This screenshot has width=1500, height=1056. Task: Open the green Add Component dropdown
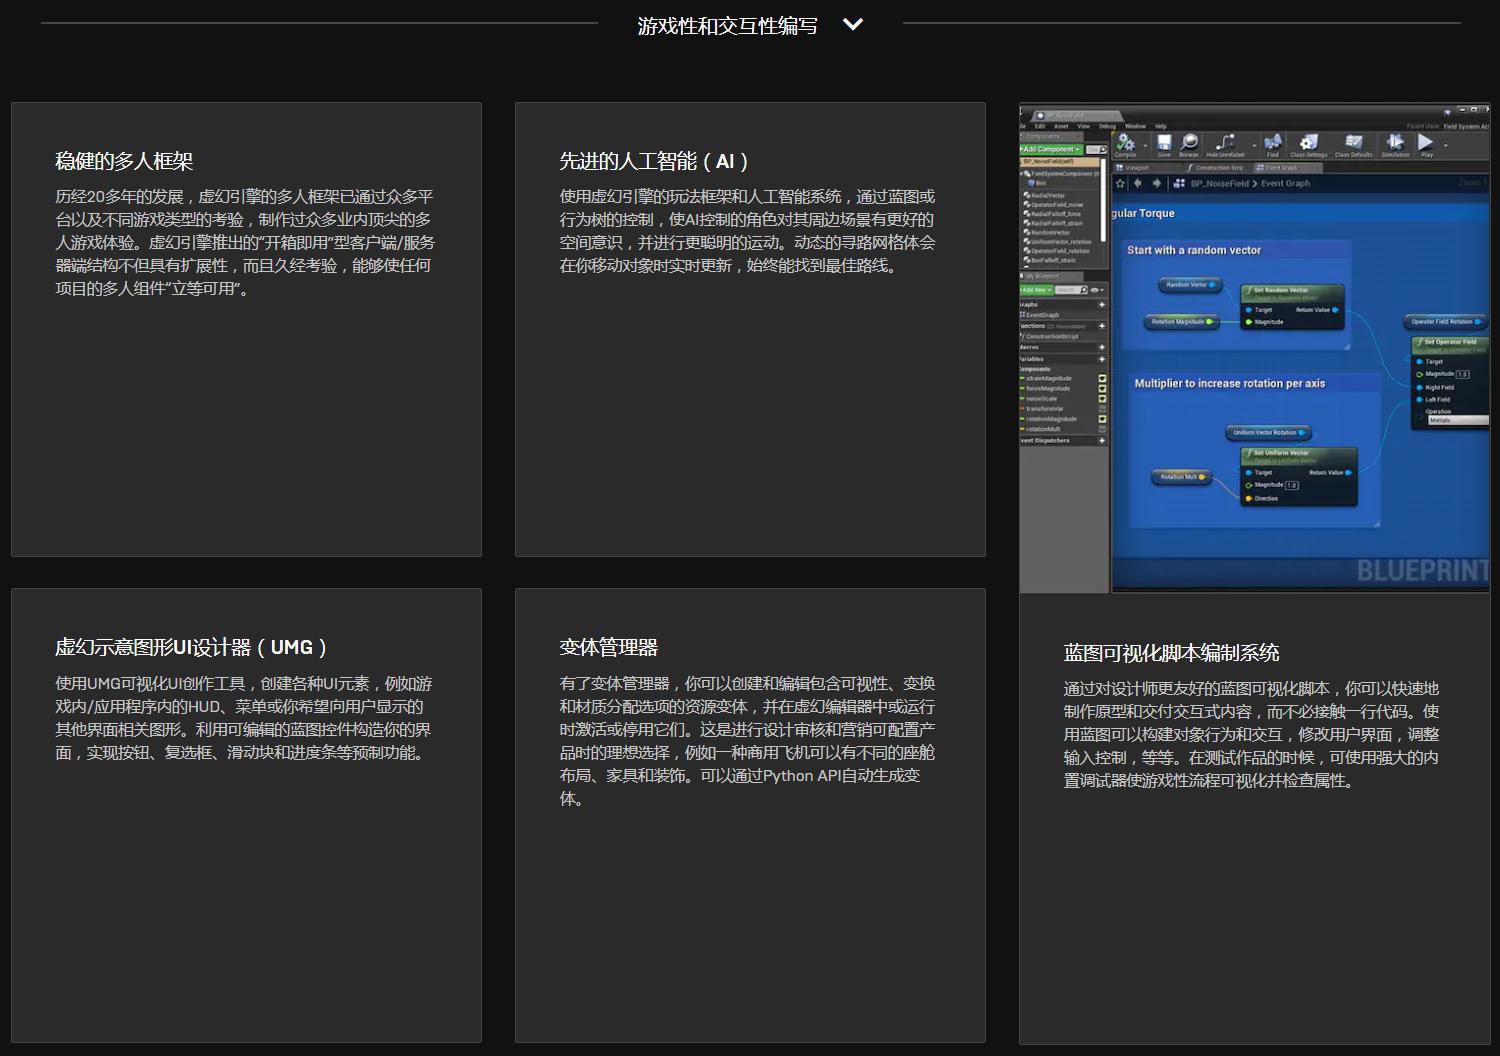click(1051, 149)
